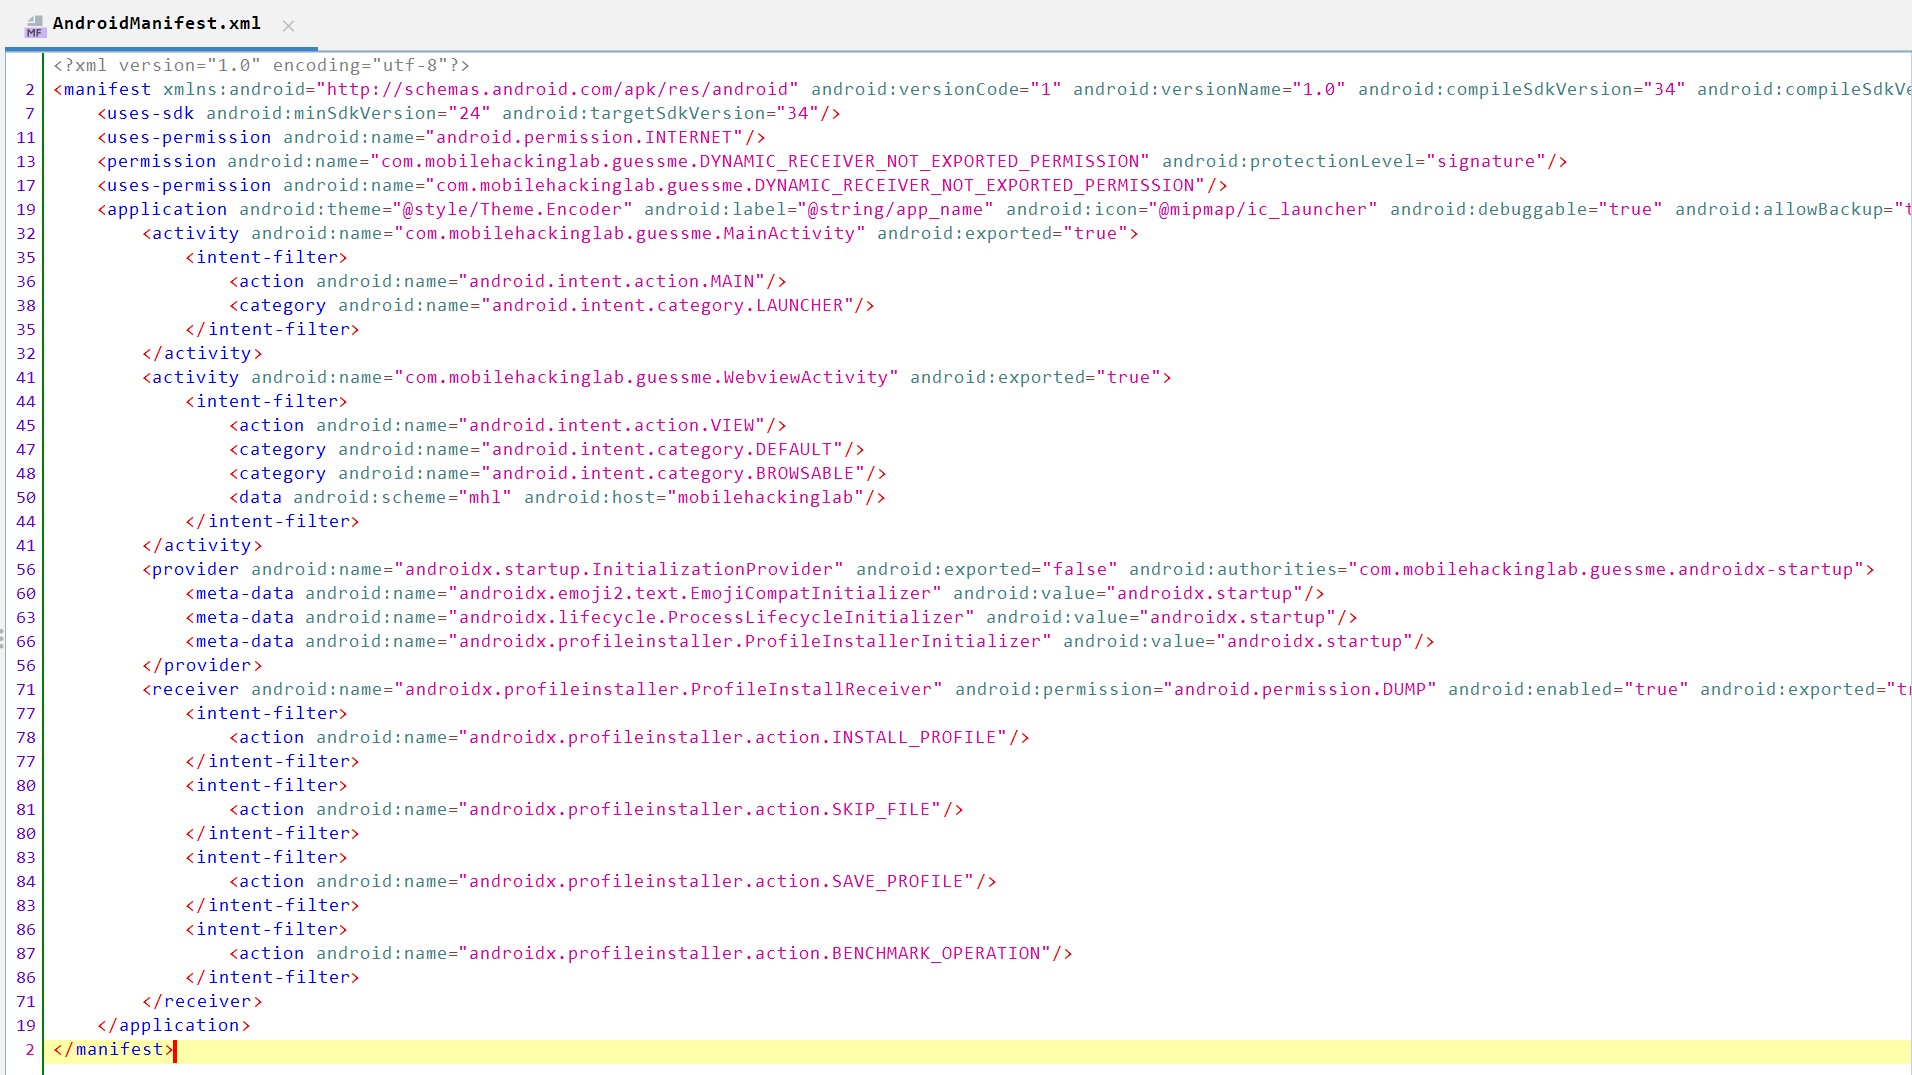Click the "signature" protectionLevel value

[1485, 161]
